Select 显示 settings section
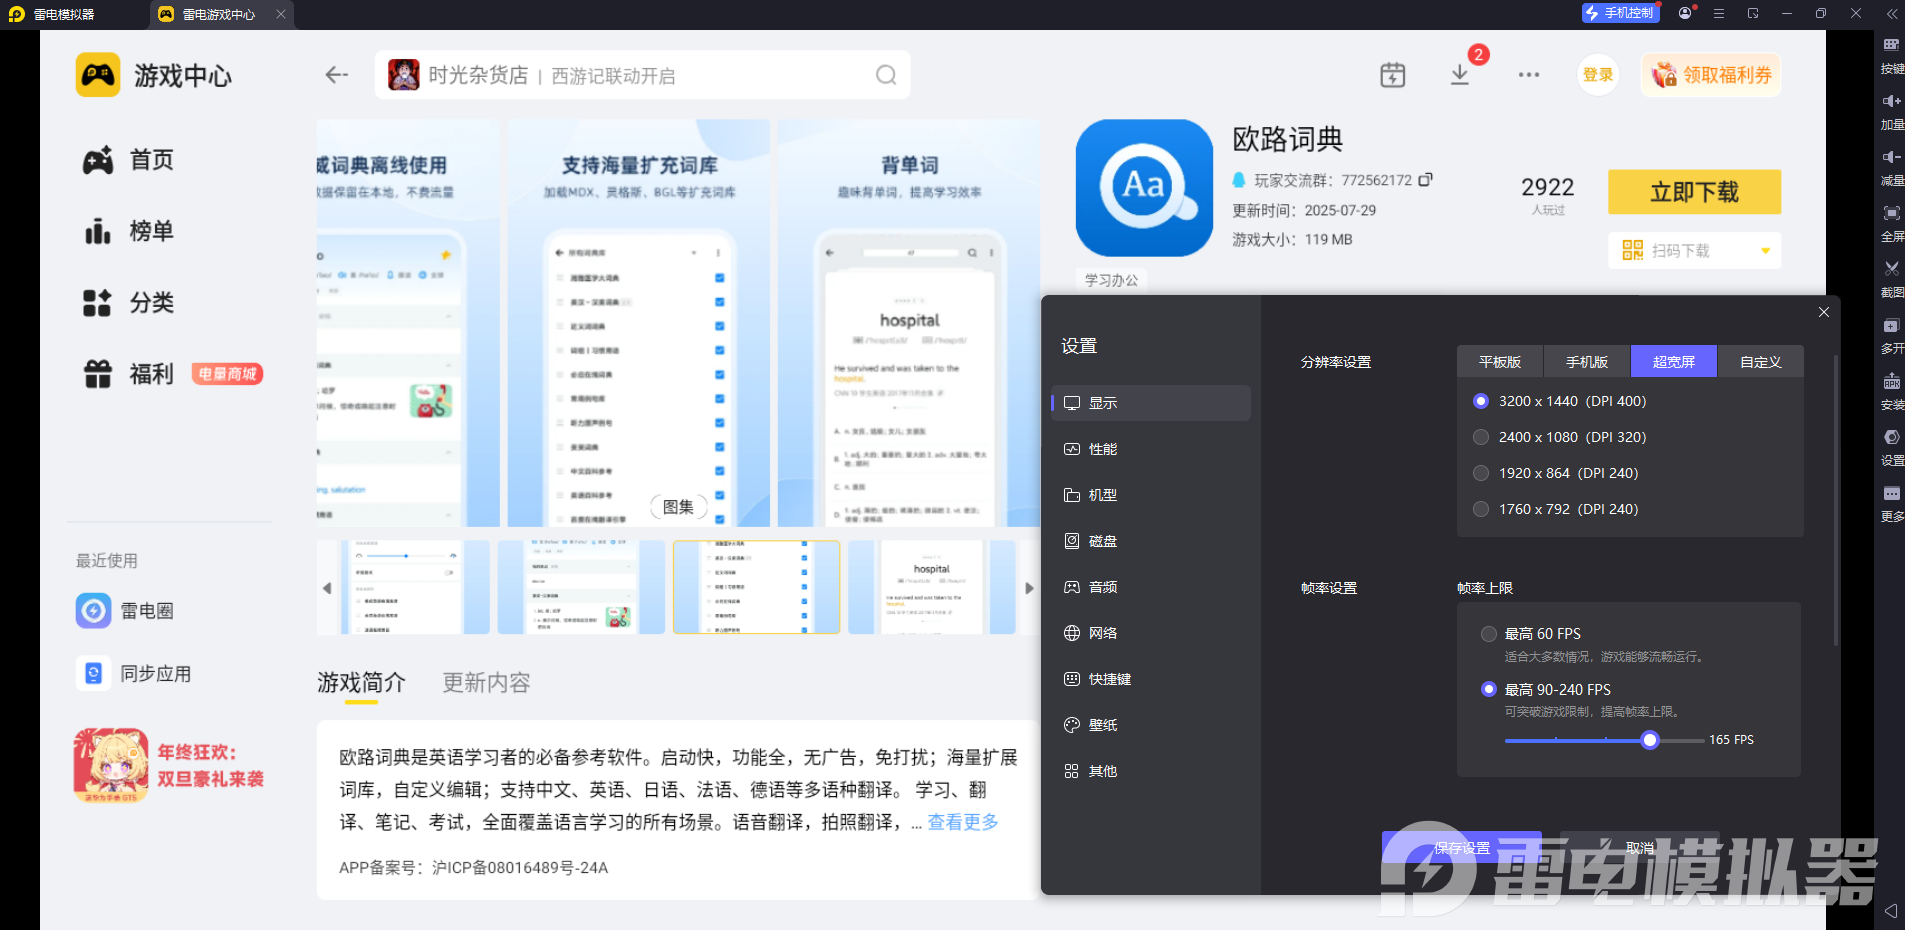 (x=1151, y=403)
